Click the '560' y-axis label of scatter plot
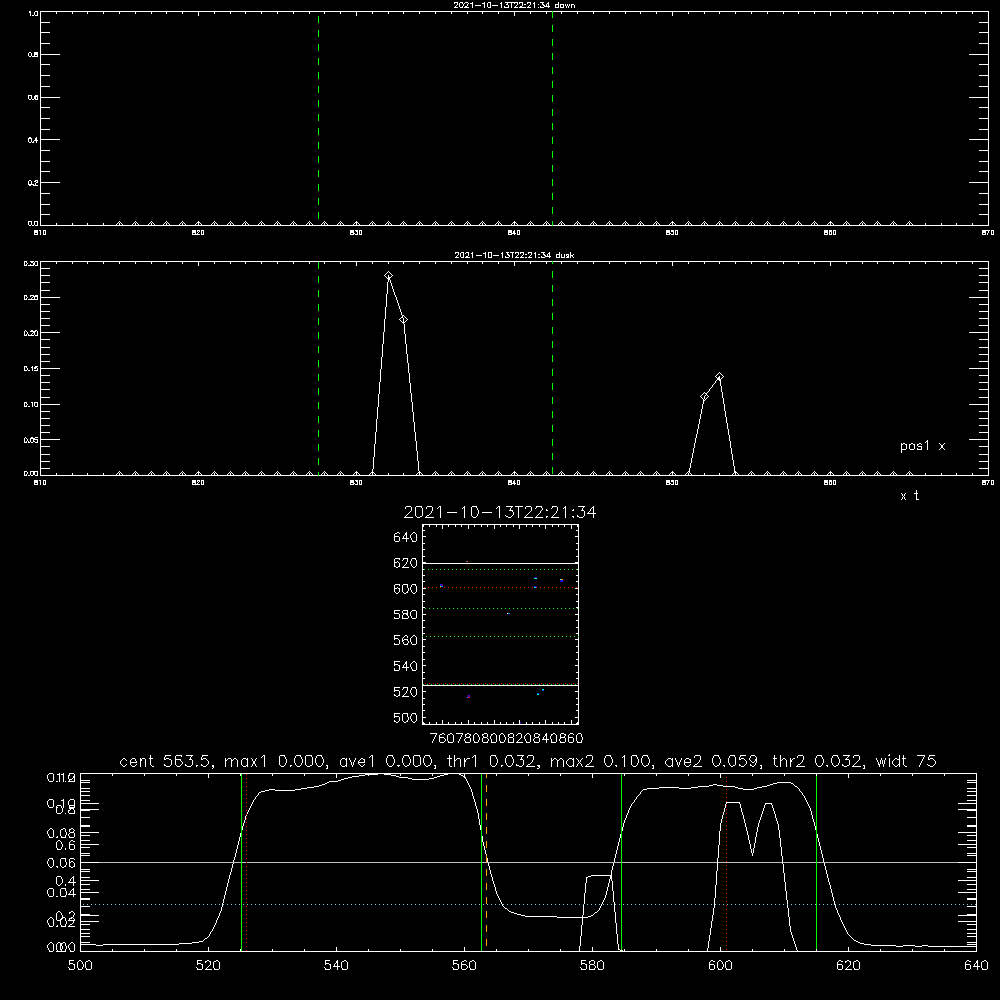Image resolution: width=1000 pixels, height=1000 pixels. (406, 640)
